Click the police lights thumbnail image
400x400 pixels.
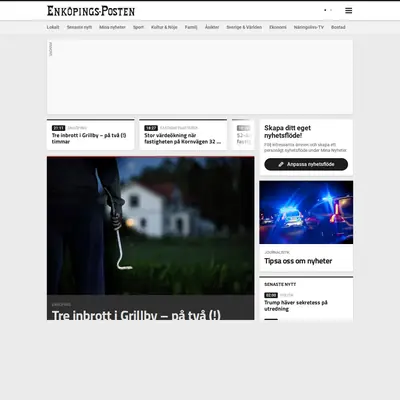tap(306, 212)
